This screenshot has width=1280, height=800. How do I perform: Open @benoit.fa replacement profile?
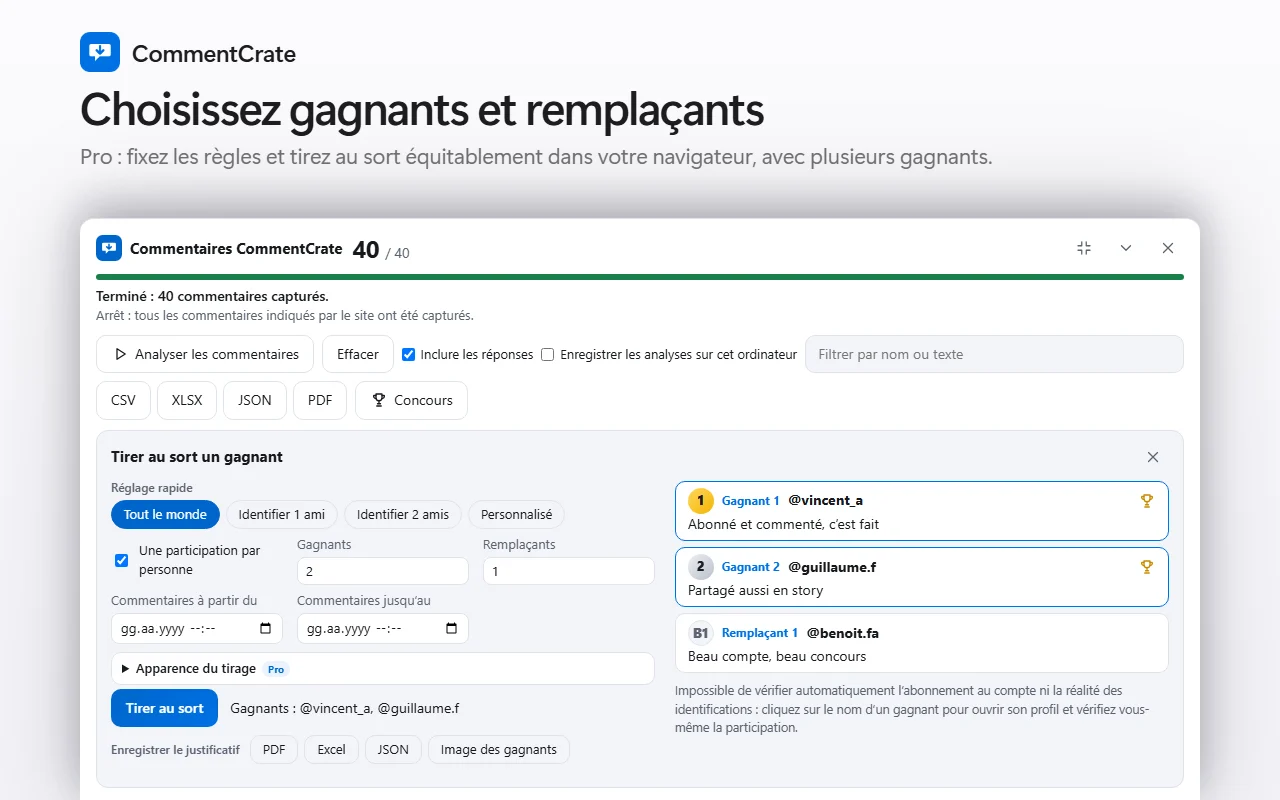click(843, 633)
